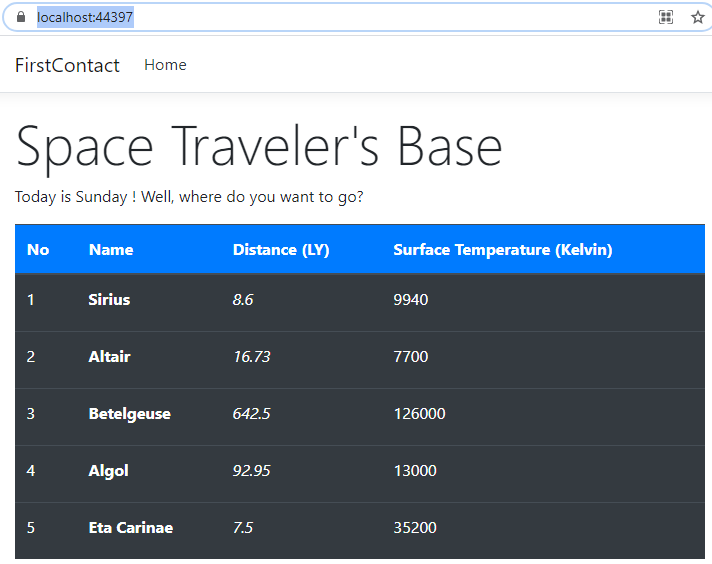Click the Altair row name
The height and width of the screenshot is (564, 712).
coord(109,357)
